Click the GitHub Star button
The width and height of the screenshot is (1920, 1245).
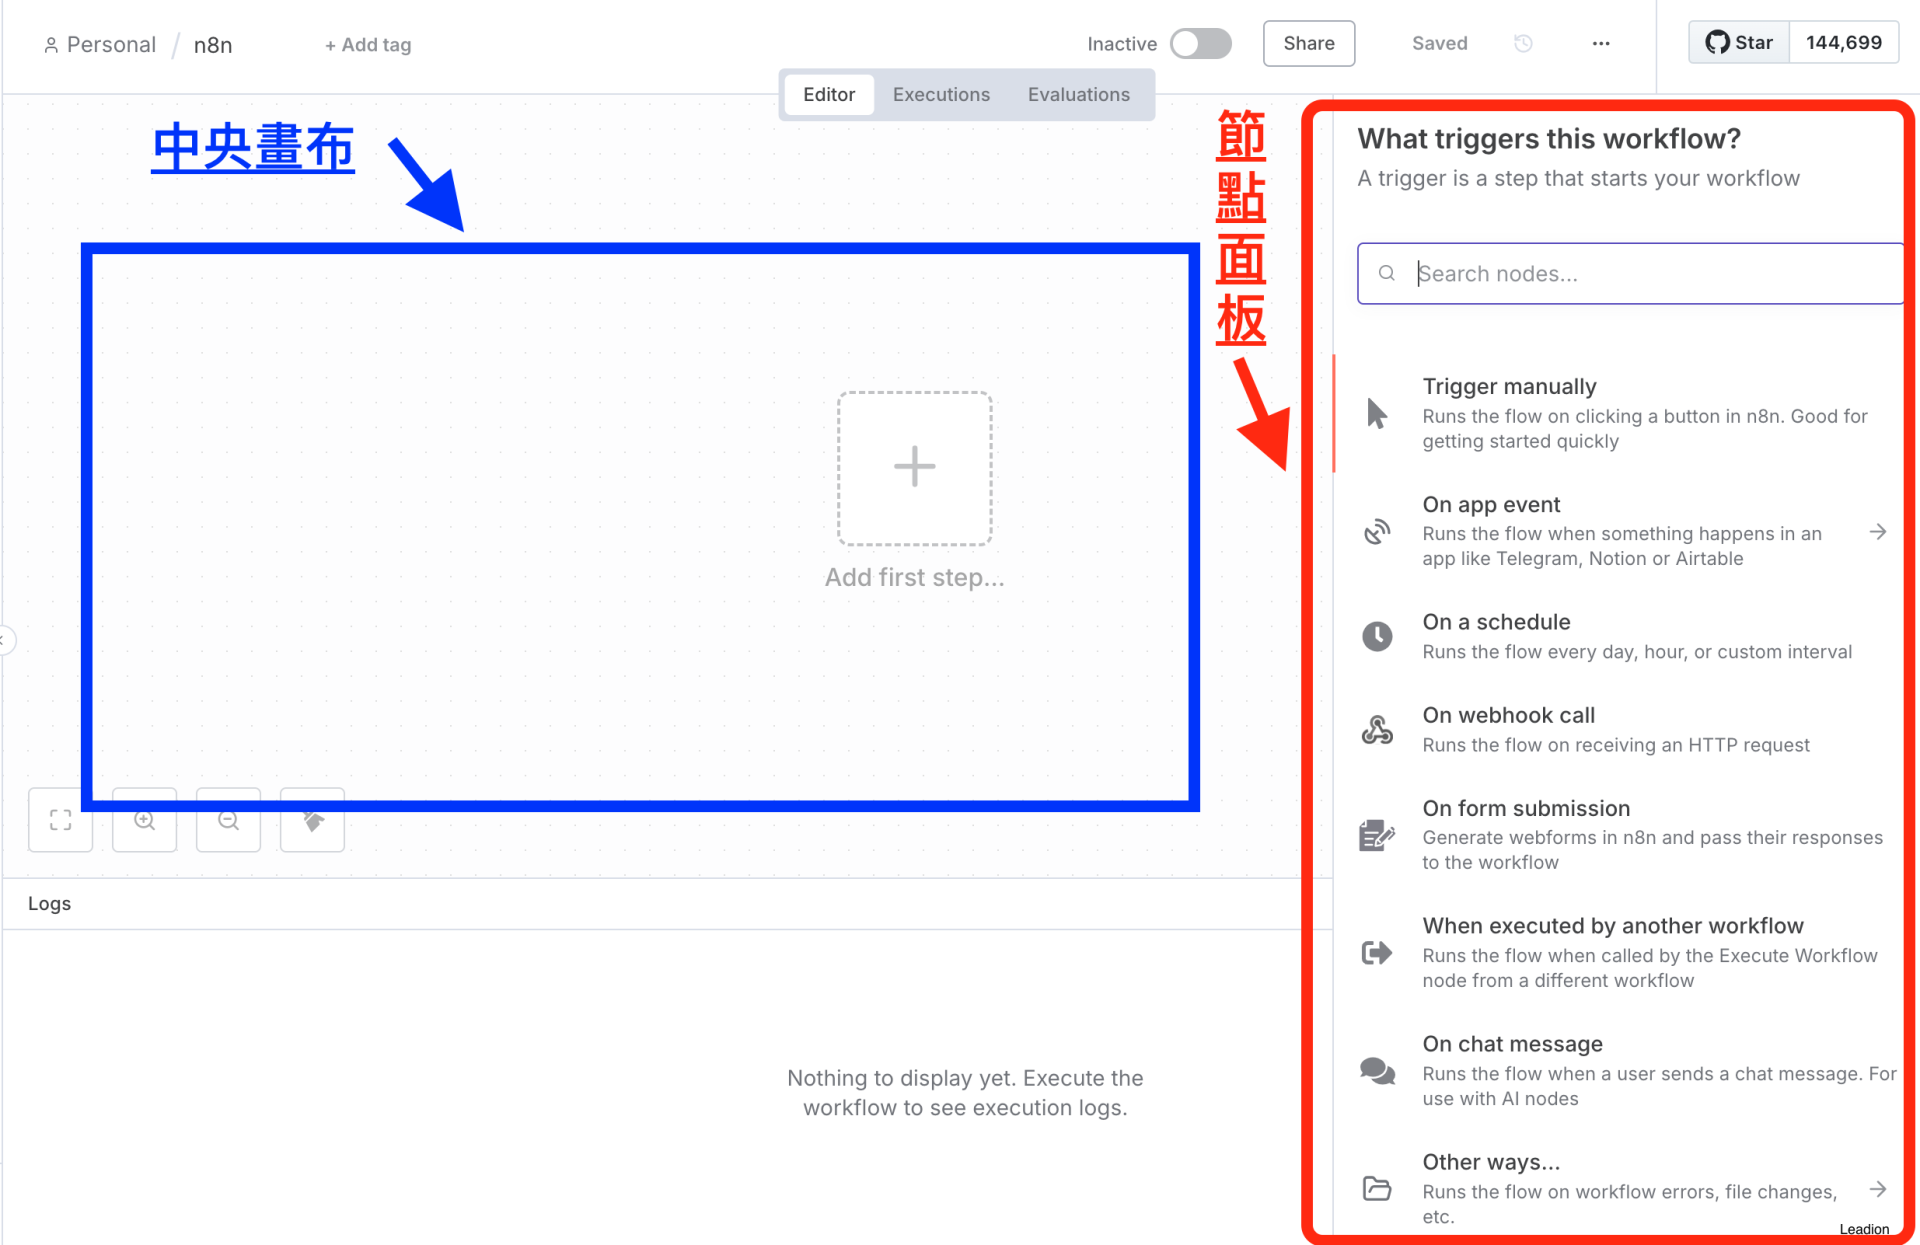point(1739,43)
